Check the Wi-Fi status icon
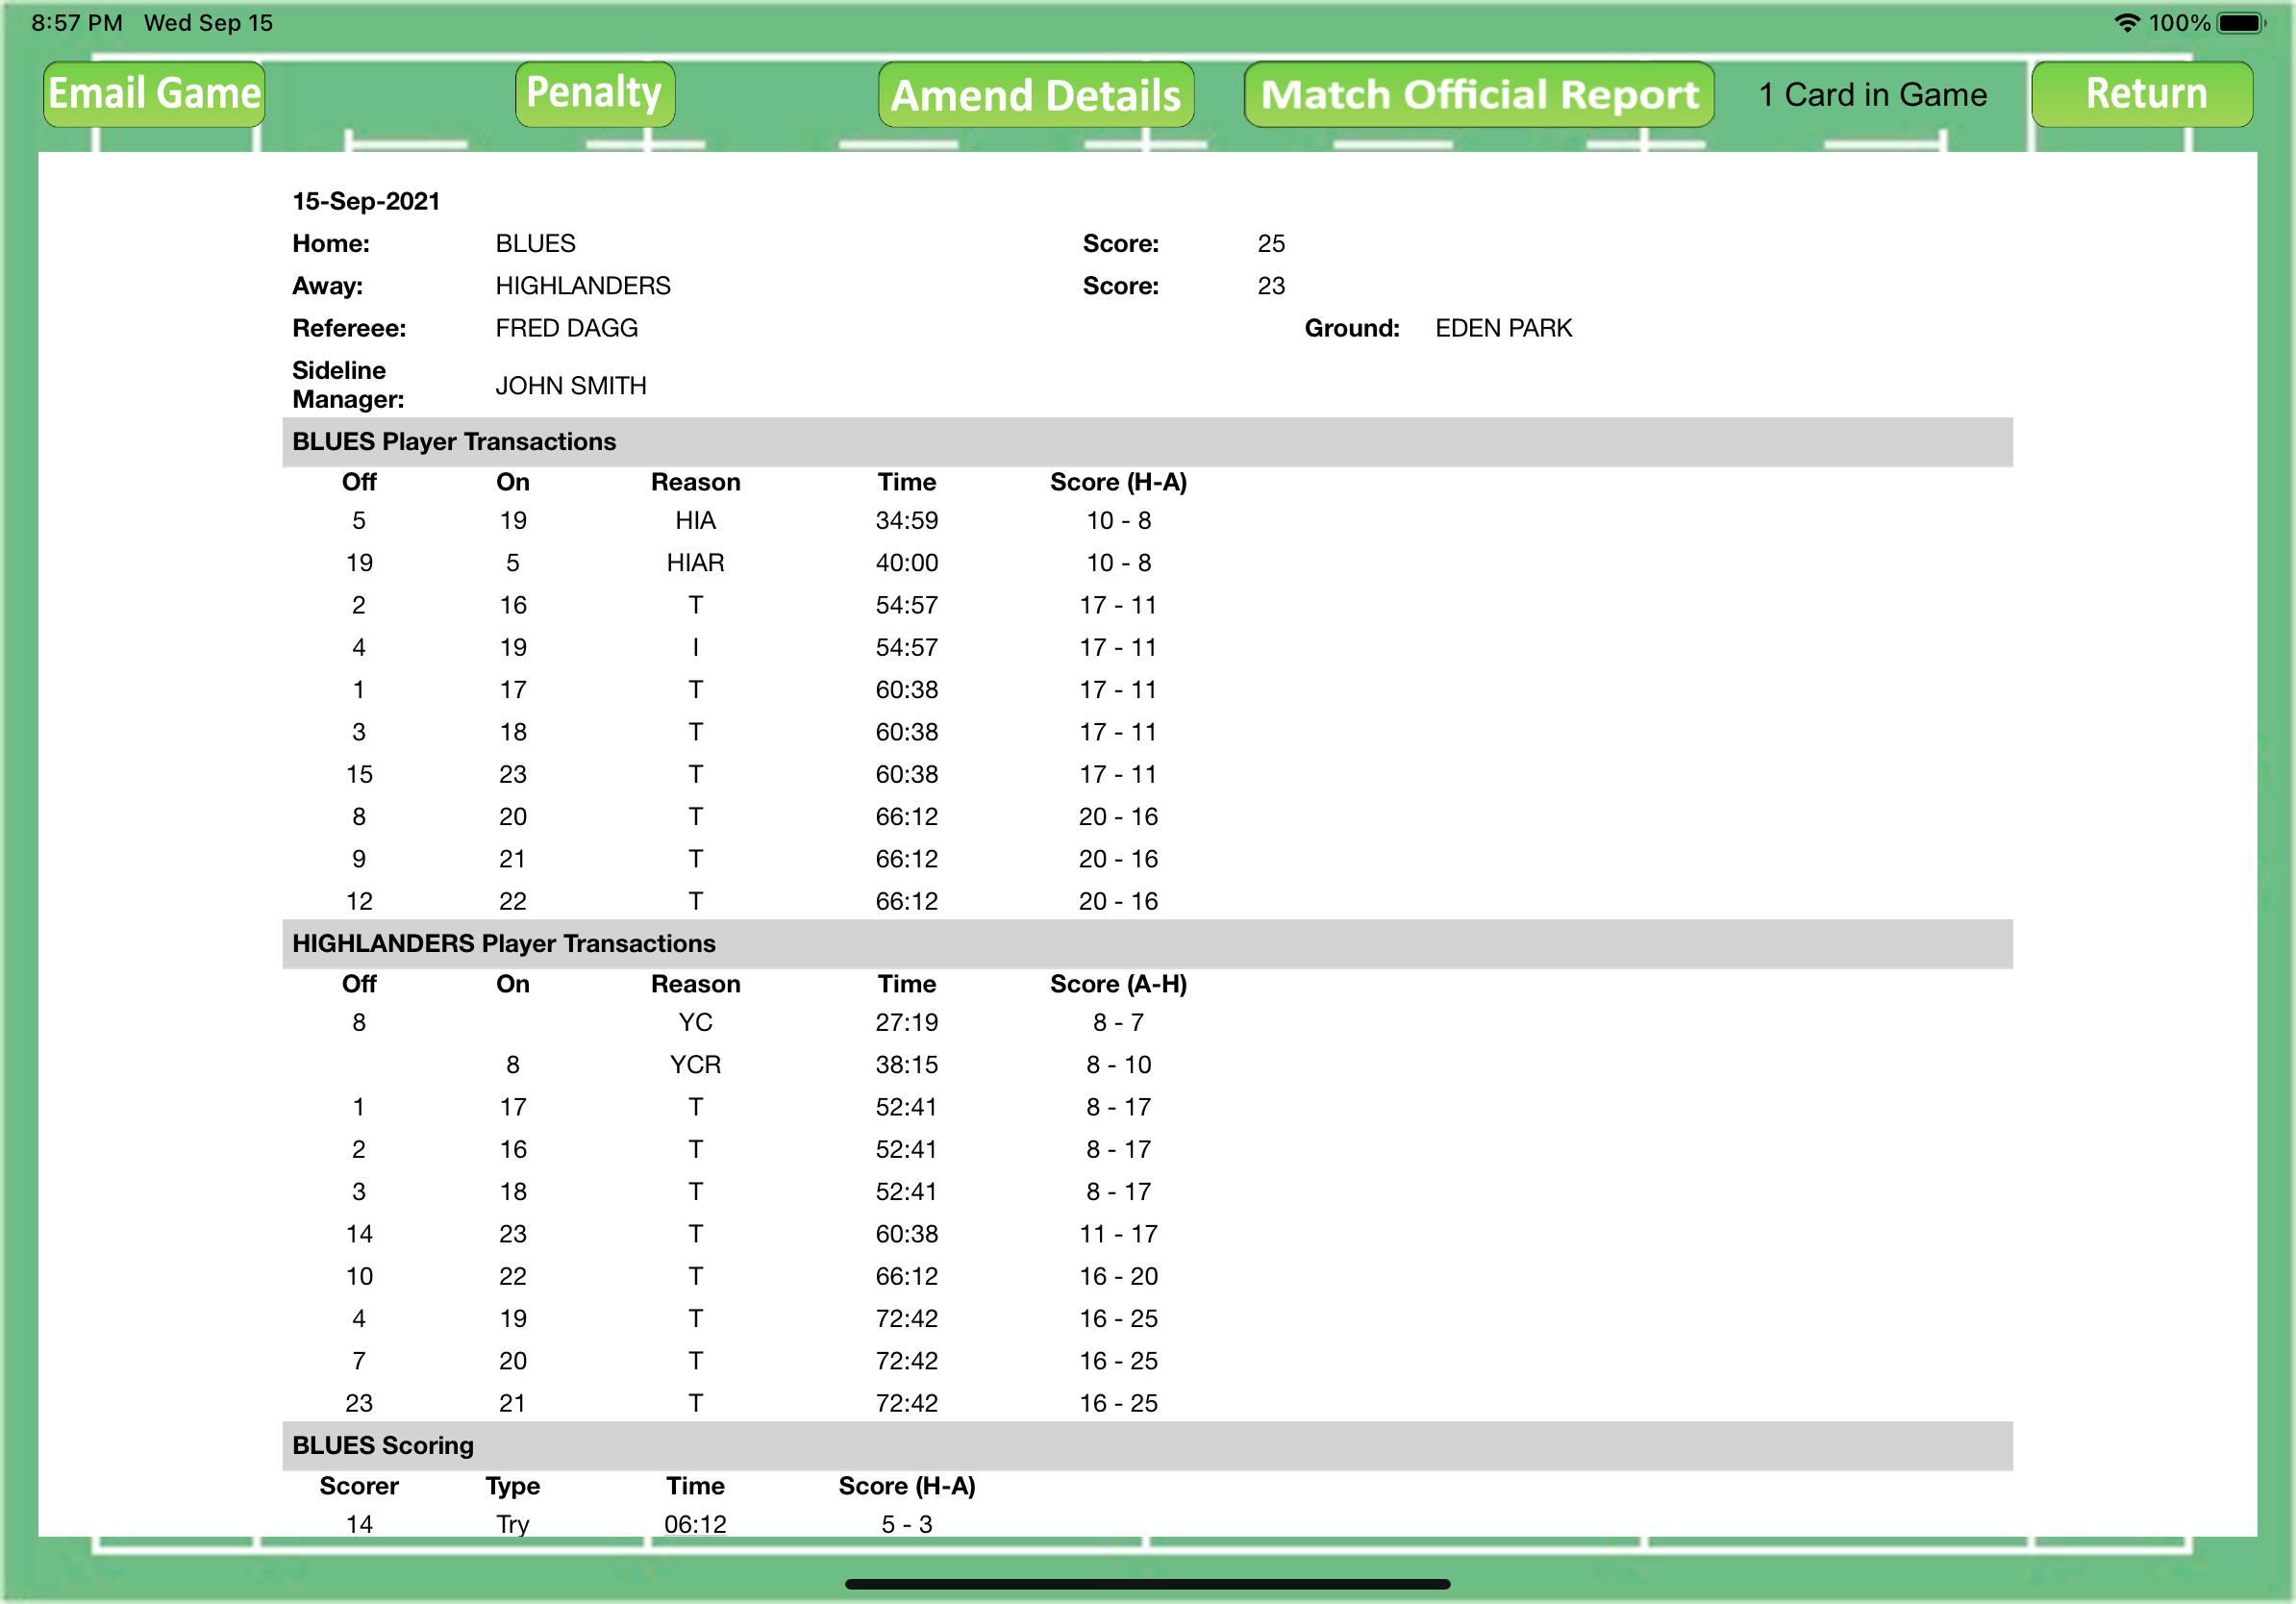The image size is (2296, 1604). (x=2126, y=23)
